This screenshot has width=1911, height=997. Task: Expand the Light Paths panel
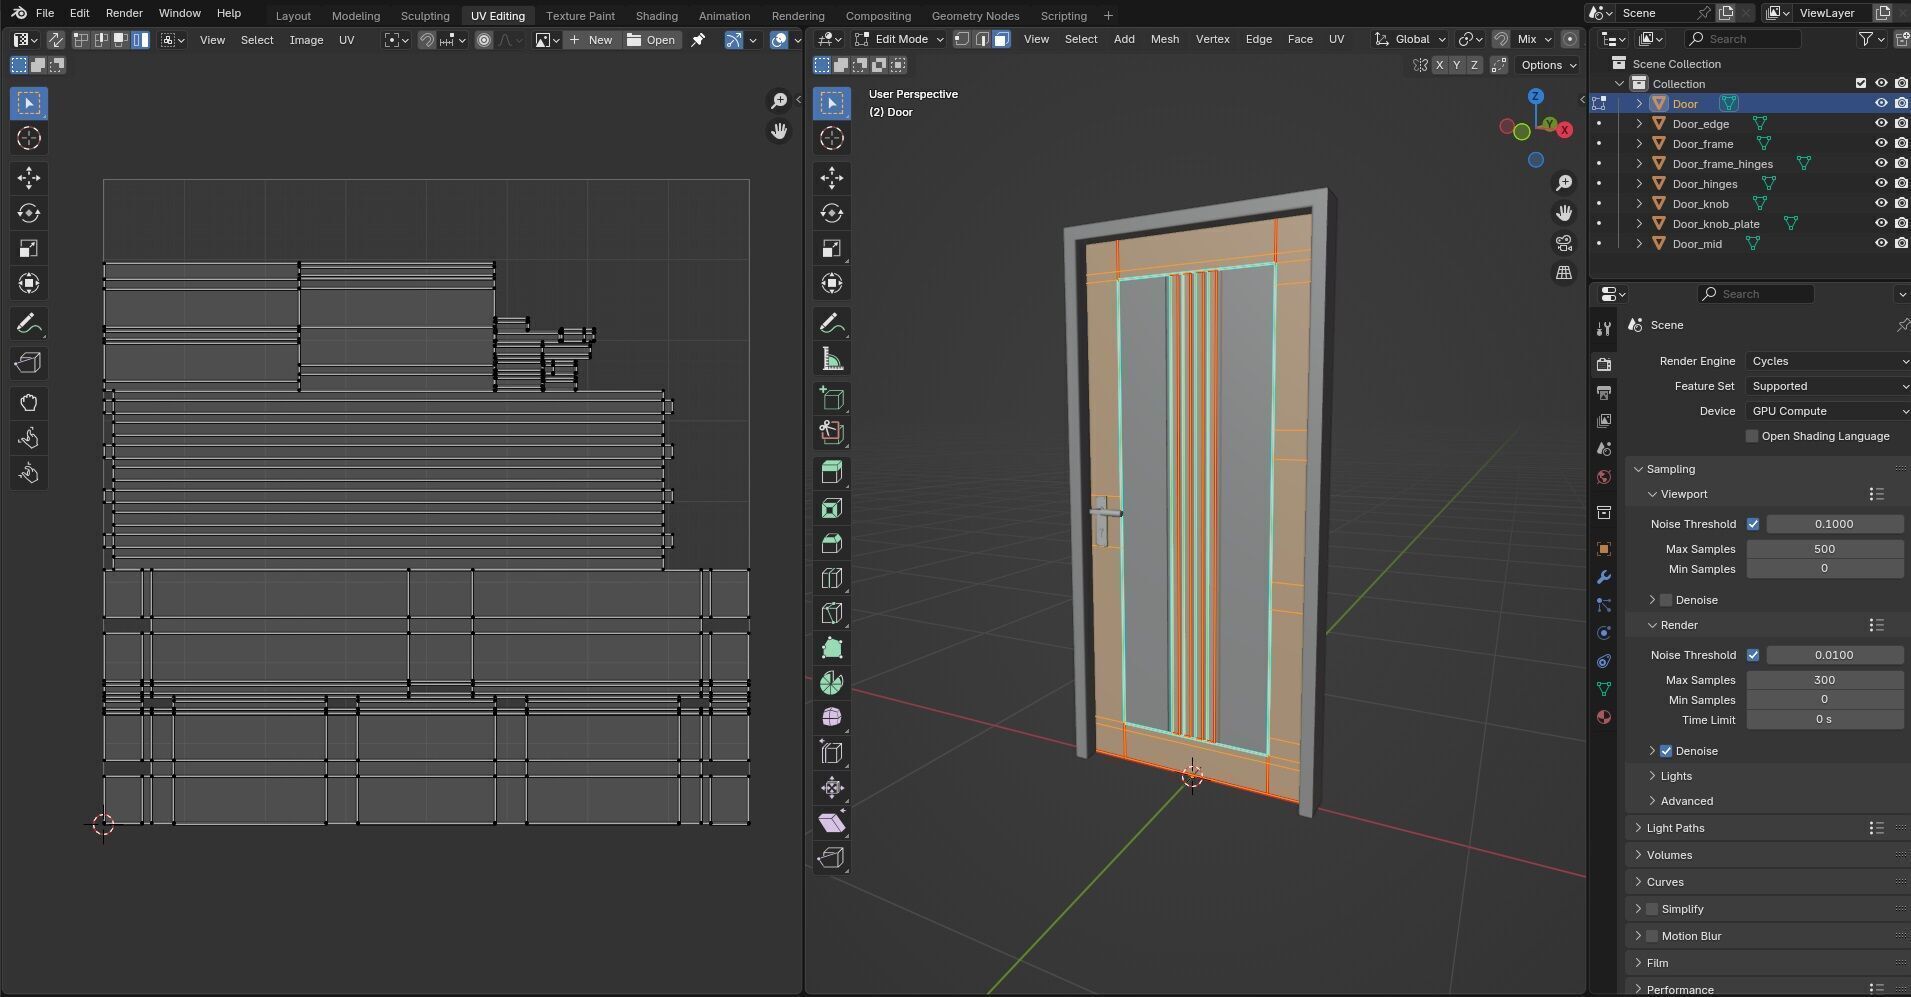pos(1675,828)
